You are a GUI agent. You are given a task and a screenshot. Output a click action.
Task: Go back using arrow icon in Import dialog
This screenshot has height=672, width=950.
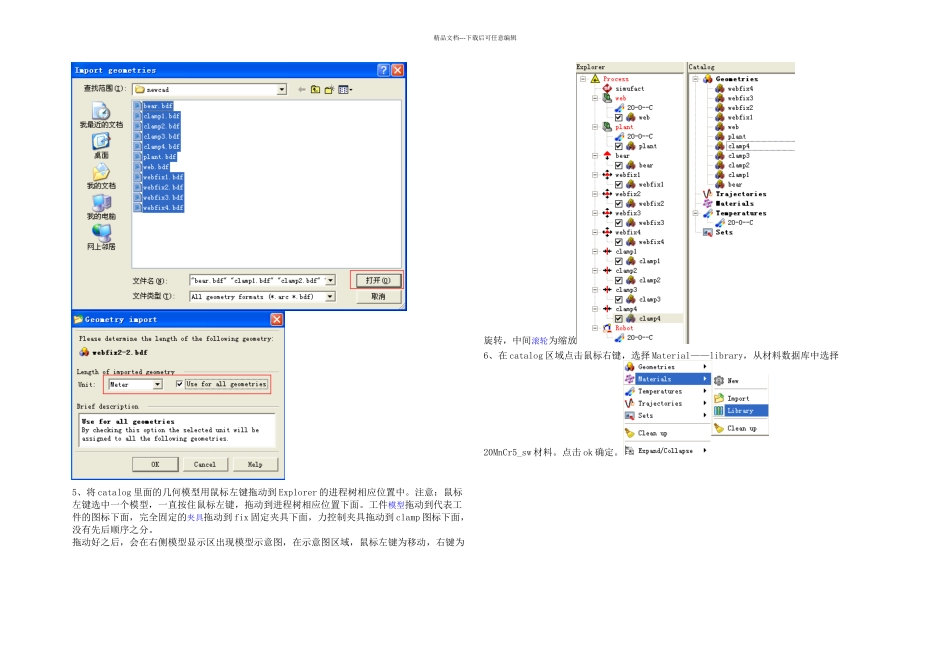301,90
